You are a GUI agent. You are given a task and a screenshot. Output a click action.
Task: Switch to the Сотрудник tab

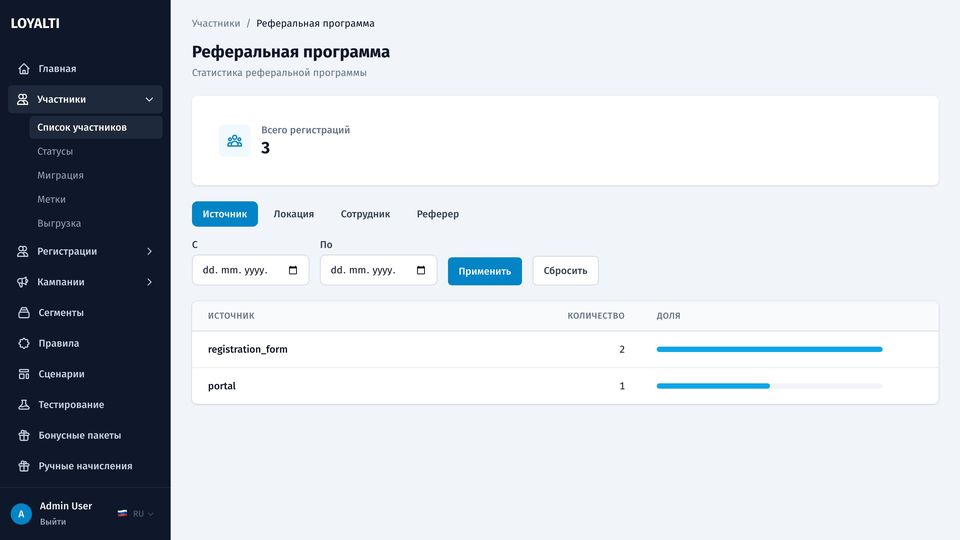(366, 214)
